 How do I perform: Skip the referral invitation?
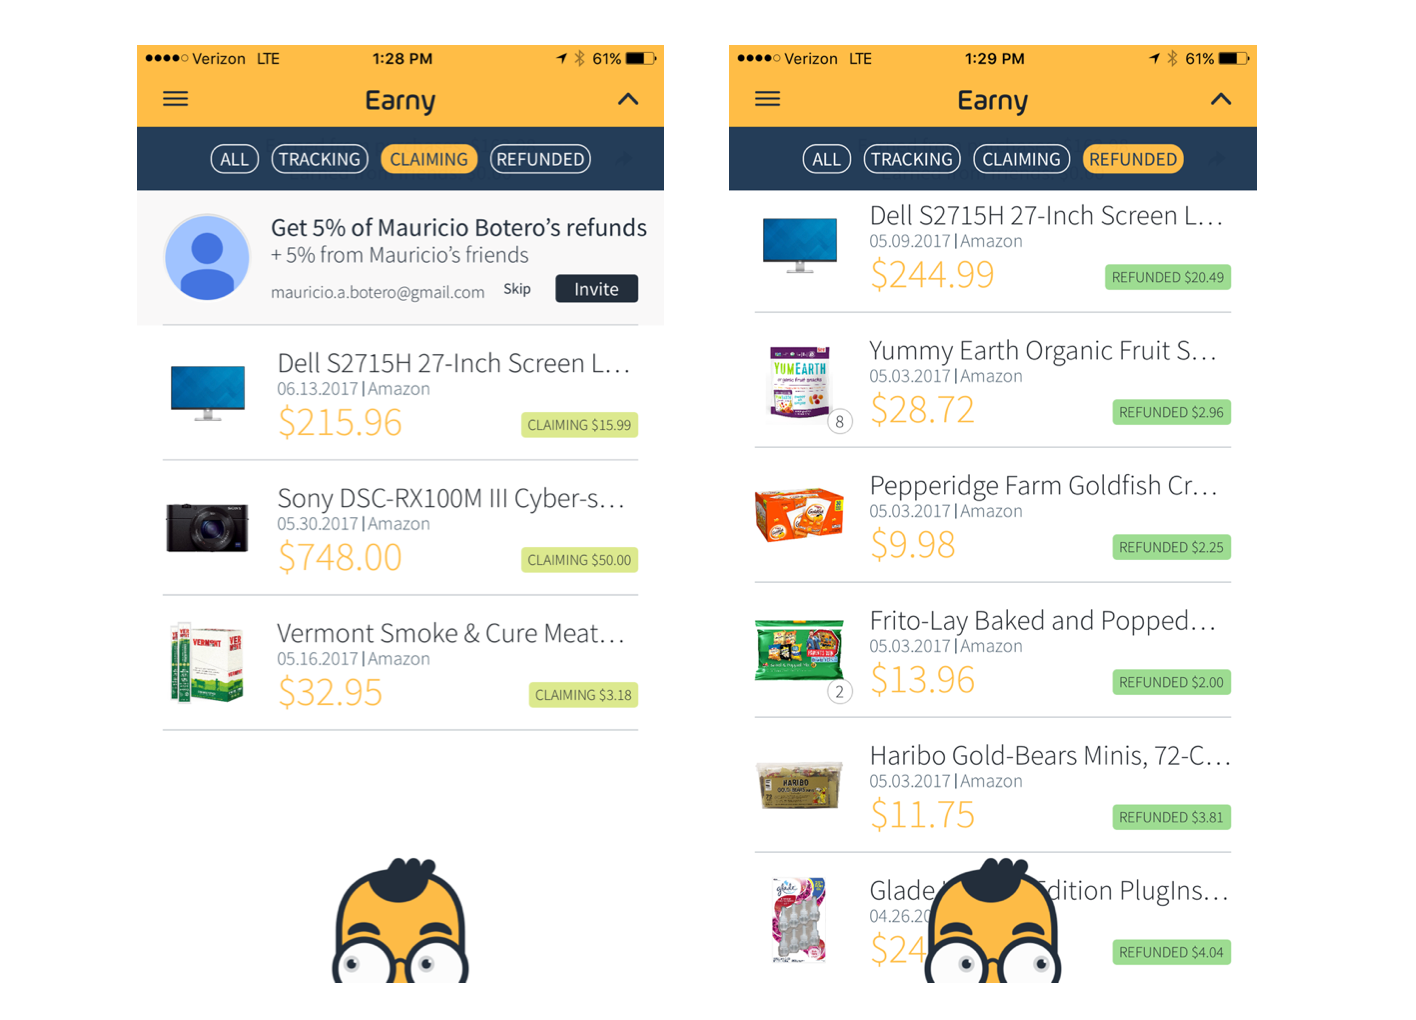517,289
